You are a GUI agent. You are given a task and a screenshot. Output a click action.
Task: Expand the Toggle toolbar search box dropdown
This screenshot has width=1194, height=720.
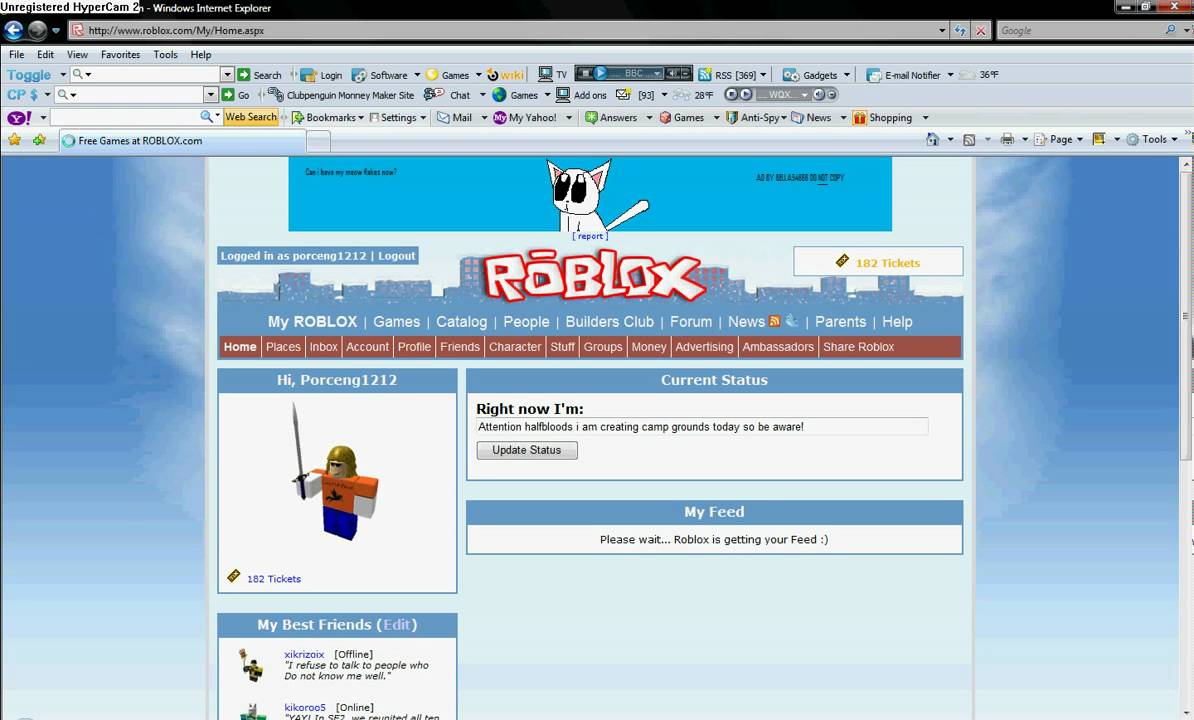[227, 74]
